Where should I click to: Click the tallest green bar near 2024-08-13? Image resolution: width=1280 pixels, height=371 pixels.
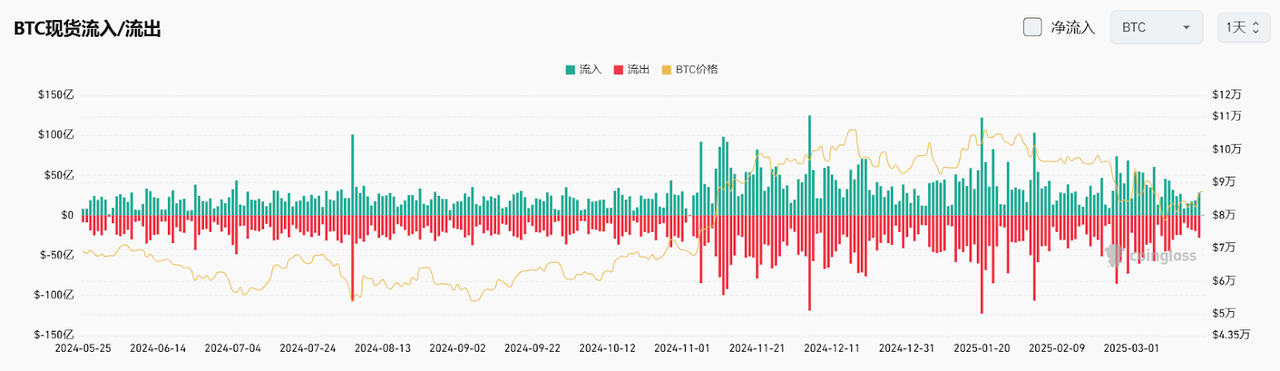352,174
